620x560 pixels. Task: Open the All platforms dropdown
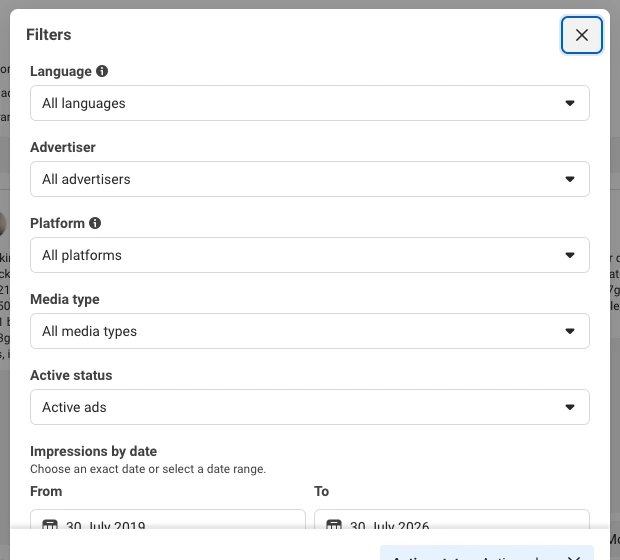coord(310,255)
